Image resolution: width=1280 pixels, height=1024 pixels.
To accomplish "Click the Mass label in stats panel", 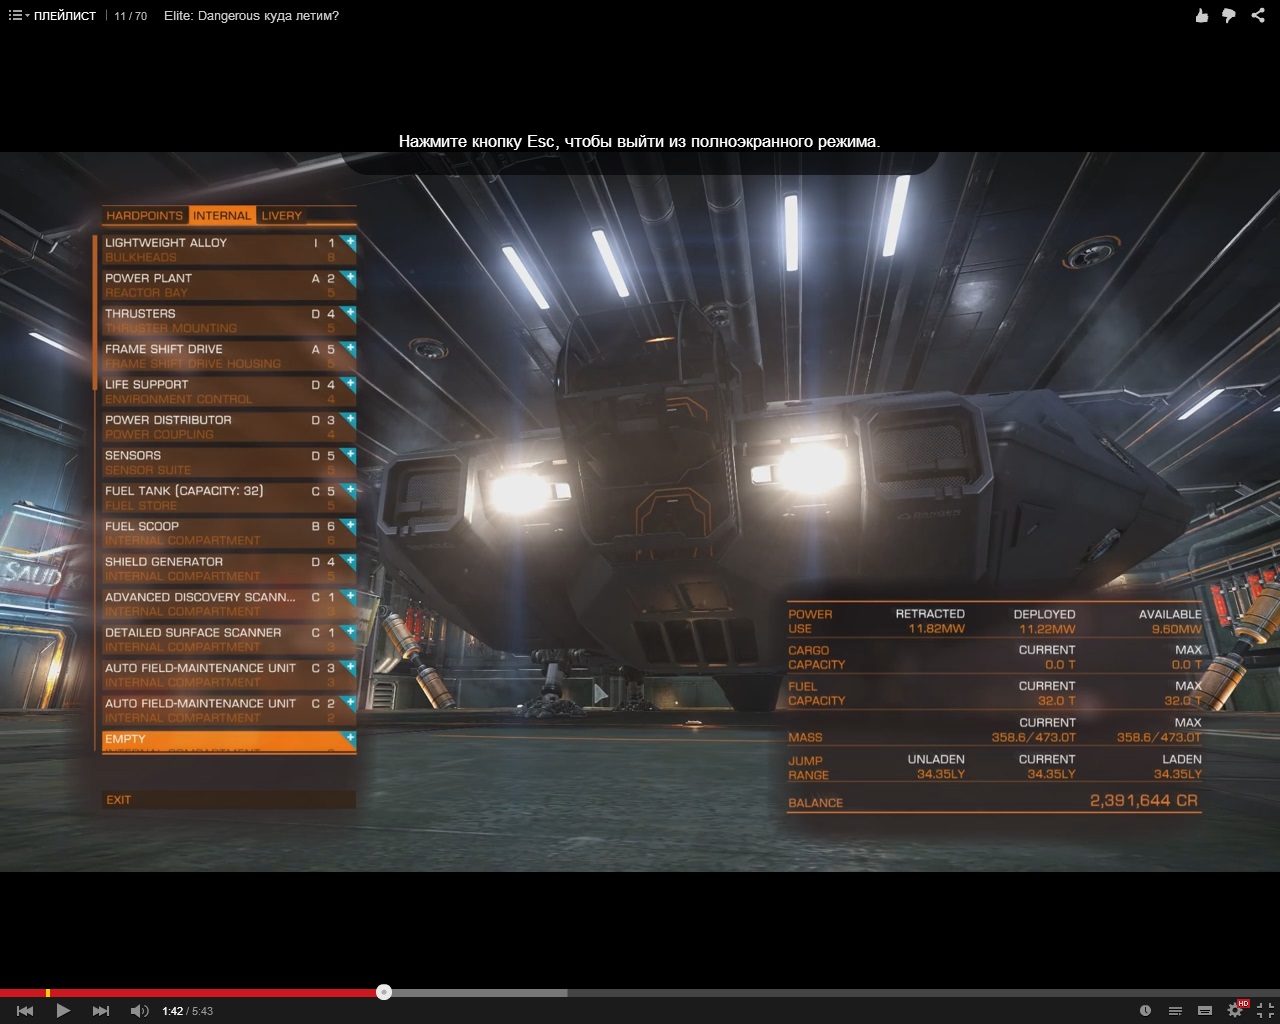I will pos(805,737).
